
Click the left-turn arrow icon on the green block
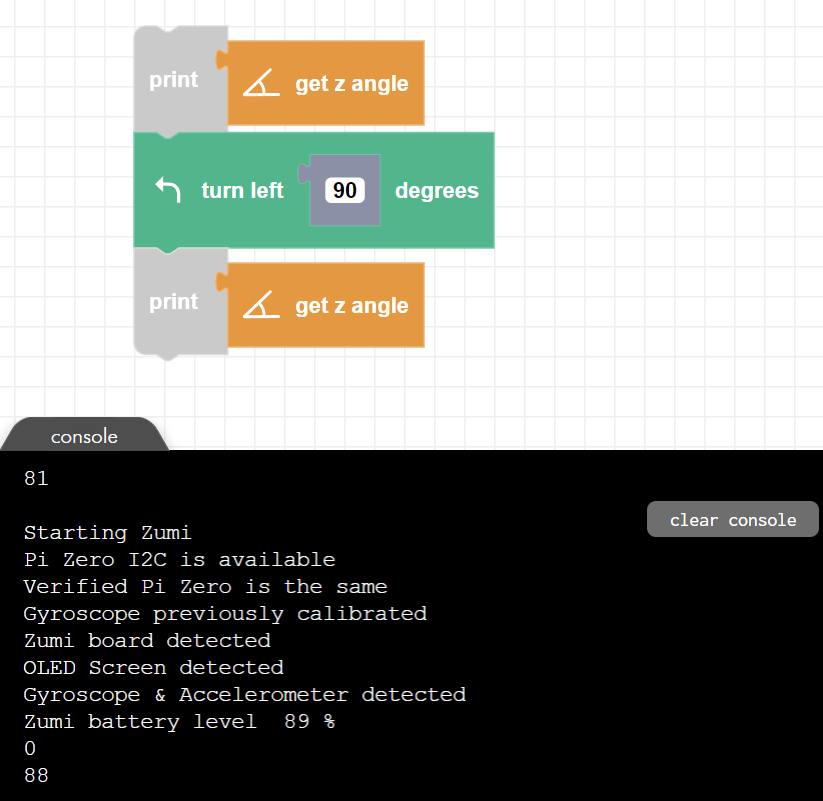click(x=168, y=190)
